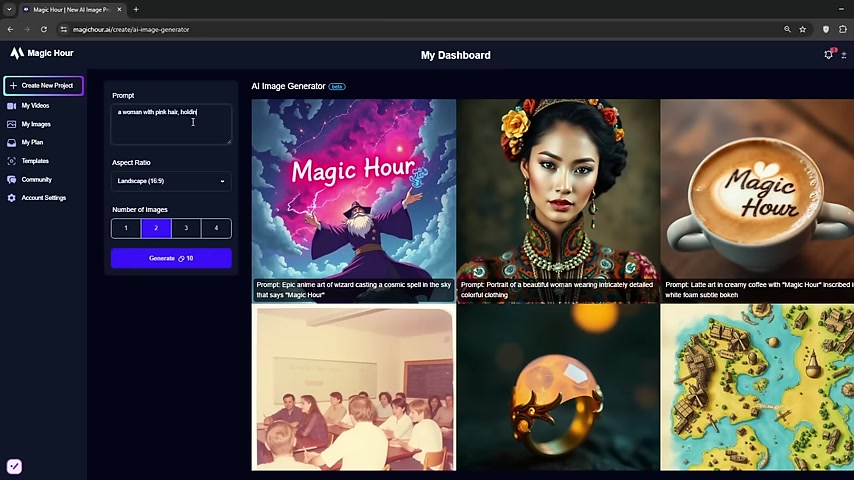The height and width of the screenshot is (480, 854).
Task: Open My Videos in sidebar
Action: tap(35, 106)
